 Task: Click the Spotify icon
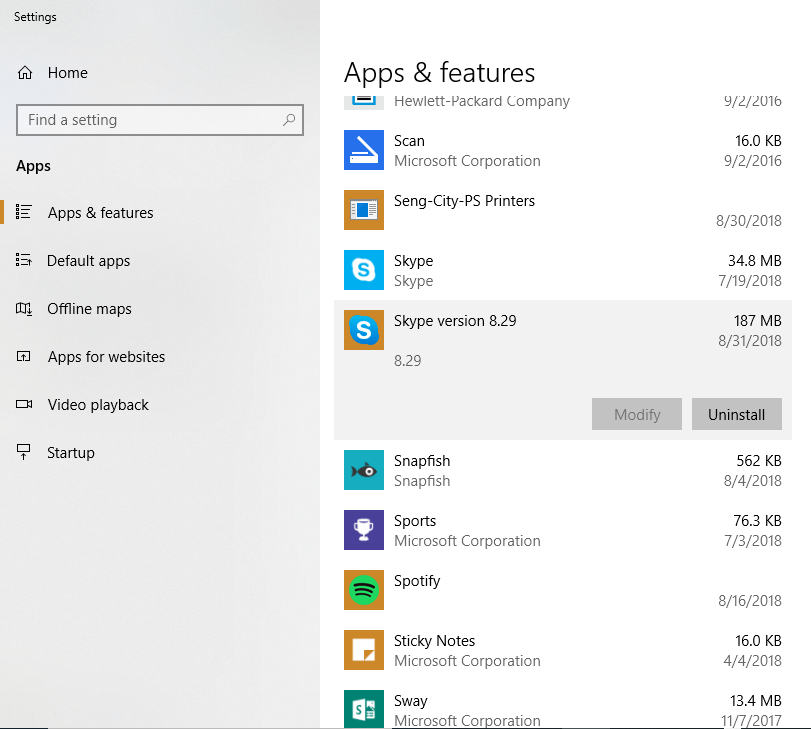pyautogui.click(x=363, y=590)
